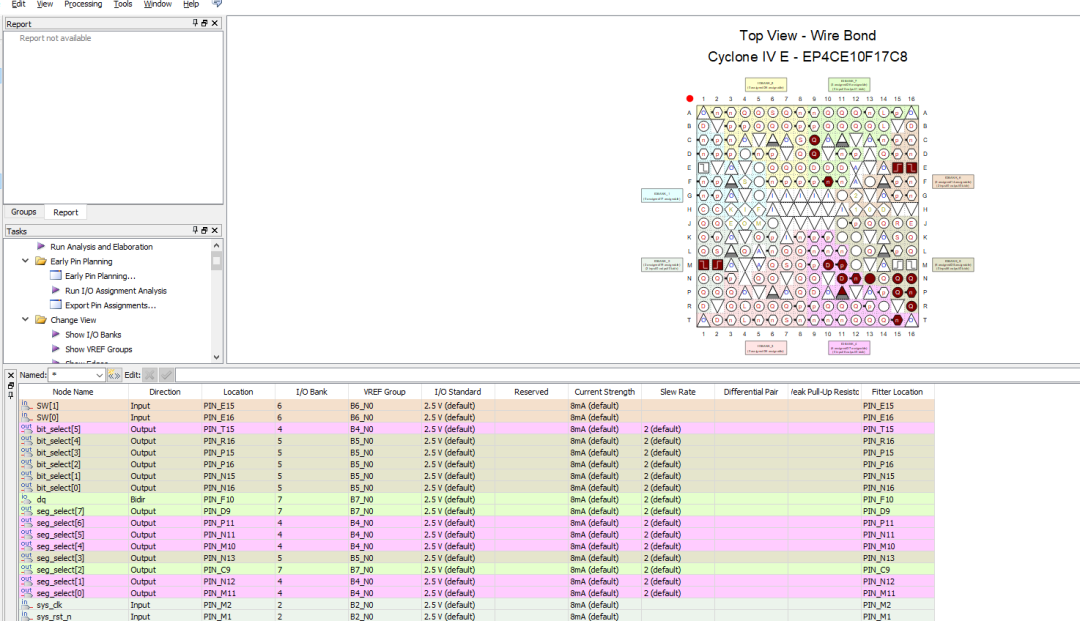Click the filter icon beside Named box
This screenshot has width=1080, height=621.
(x=114, y=374)
